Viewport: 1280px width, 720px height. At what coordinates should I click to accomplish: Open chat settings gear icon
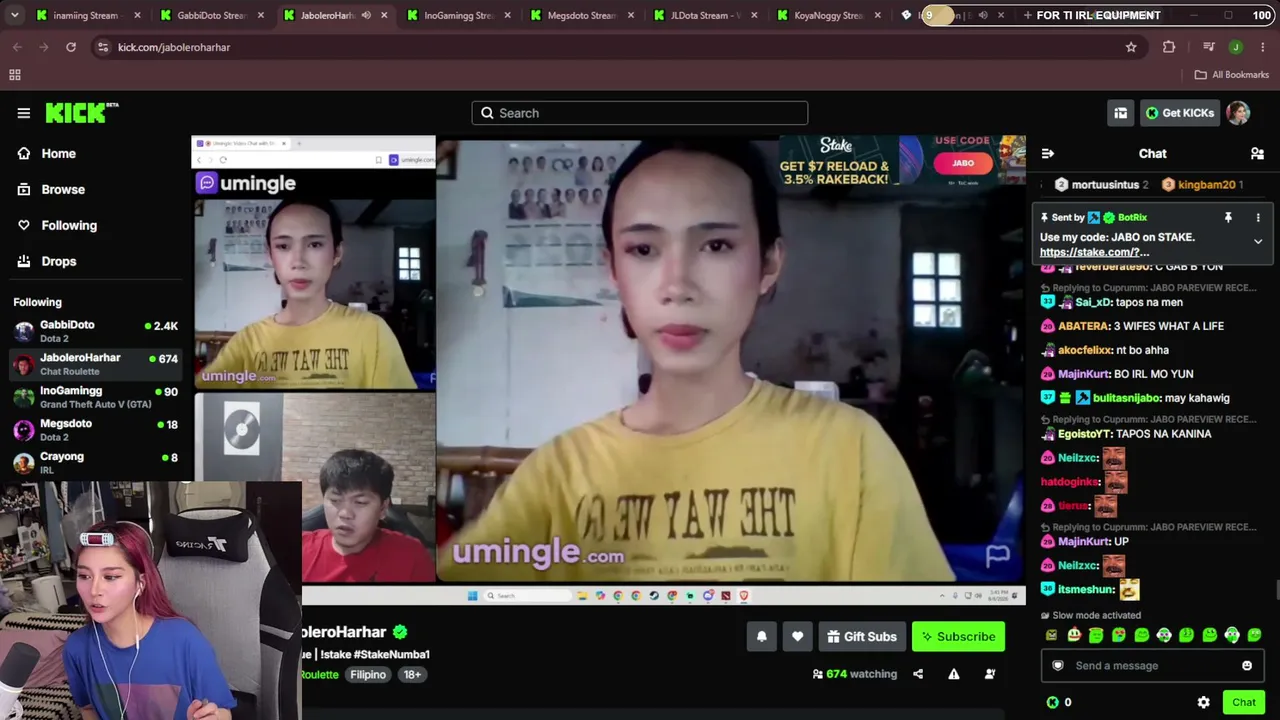(x=1203, y=702)
